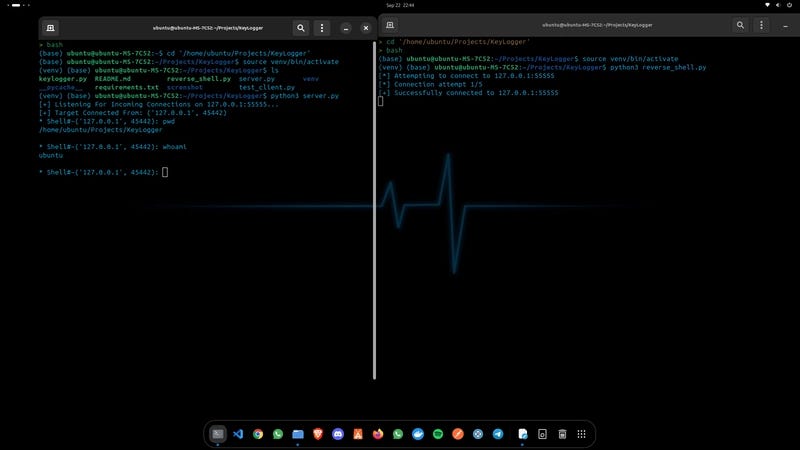
Task: Show all applications grid
Action: tap(582, 434)
